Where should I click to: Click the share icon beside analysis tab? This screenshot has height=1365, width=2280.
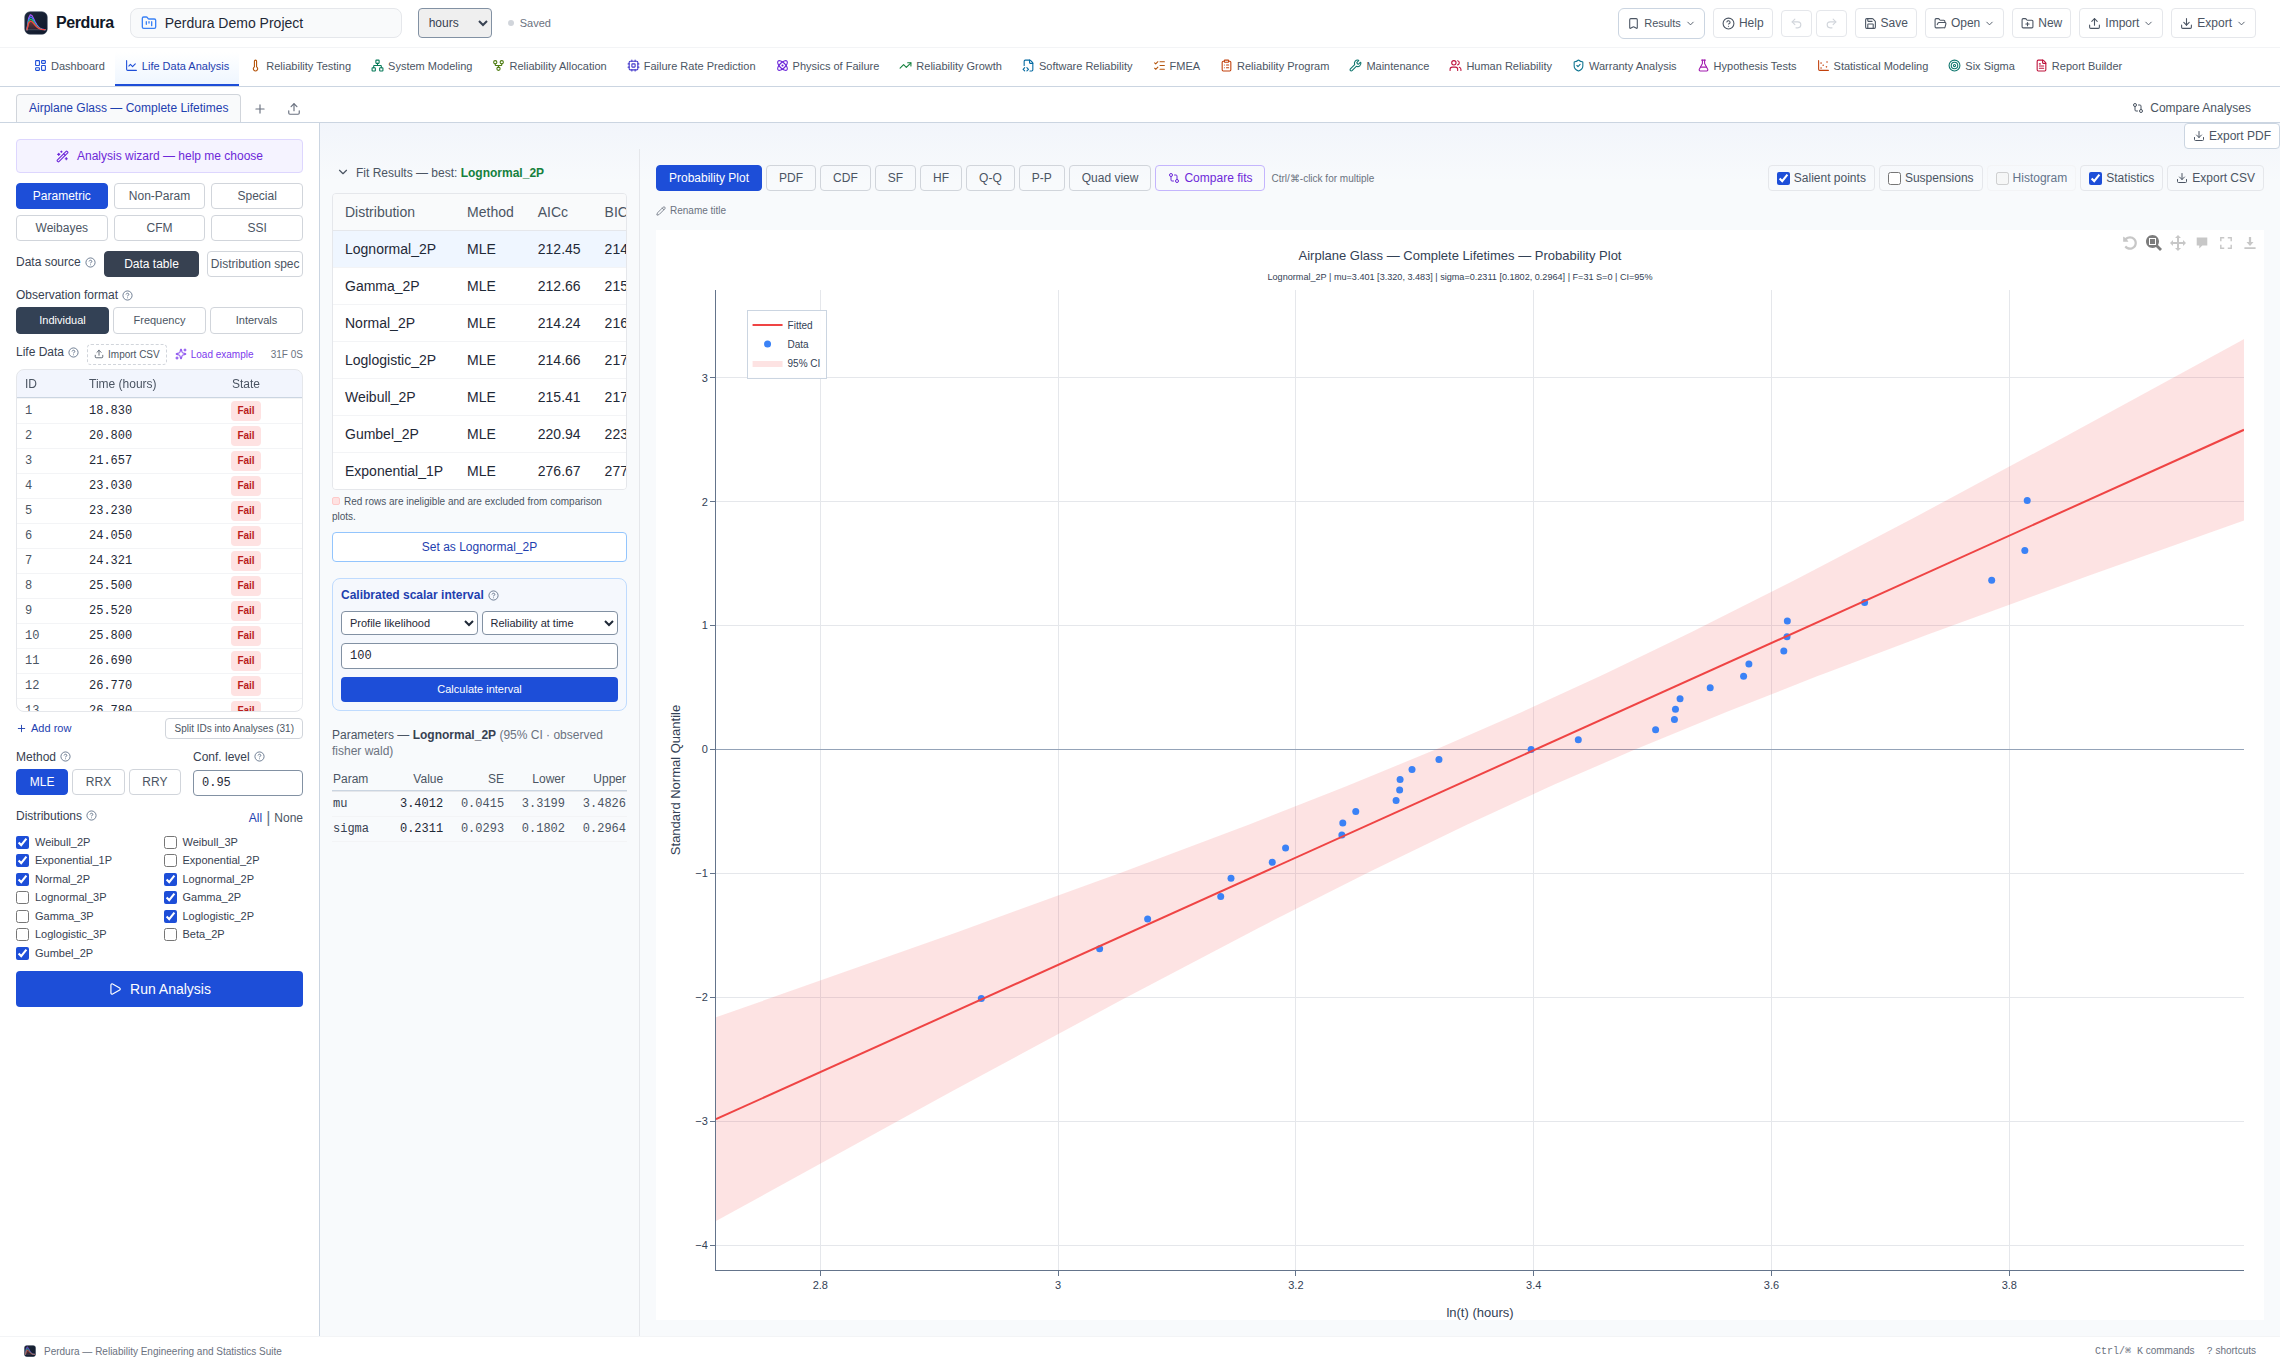click(x=294, y=109)
